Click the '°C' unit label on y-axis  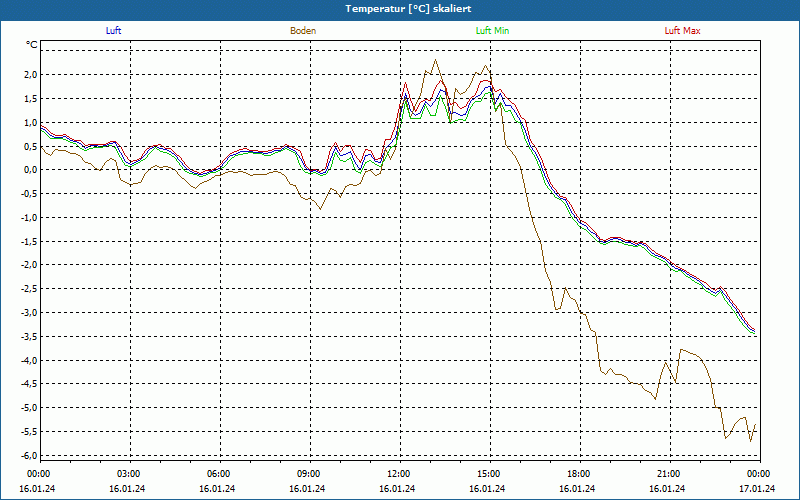32,45
